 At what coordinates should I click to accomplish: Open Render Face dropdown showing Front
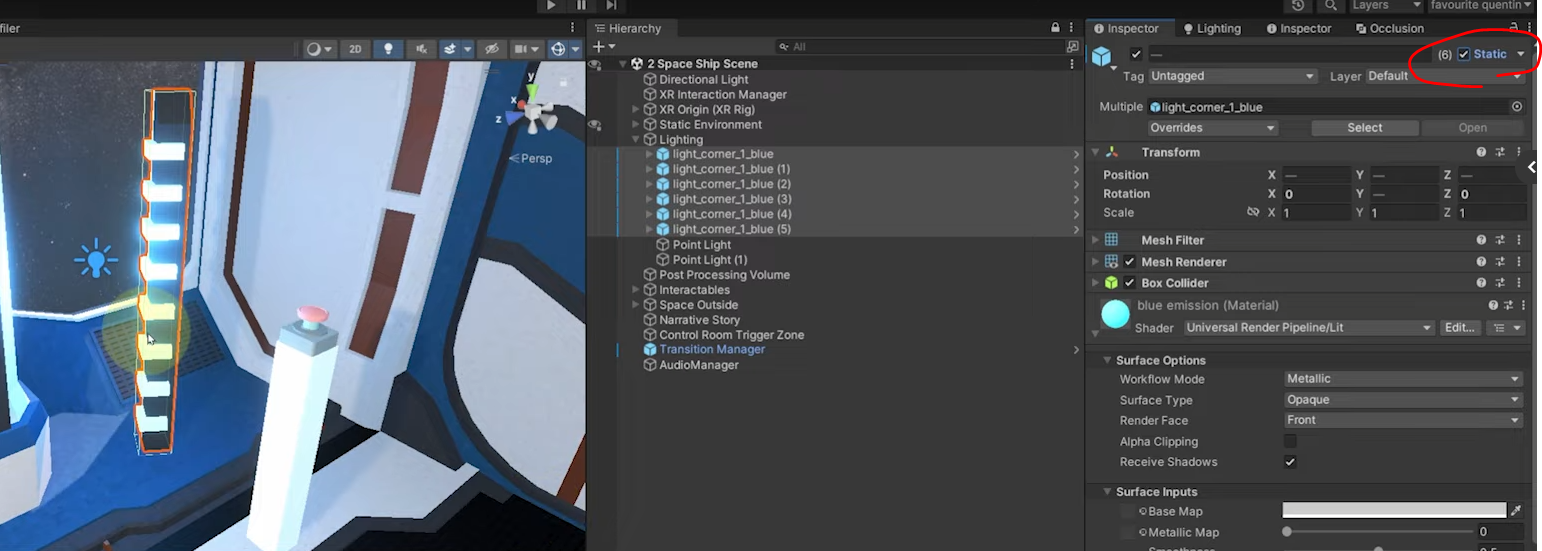(x=1403, y=420)
